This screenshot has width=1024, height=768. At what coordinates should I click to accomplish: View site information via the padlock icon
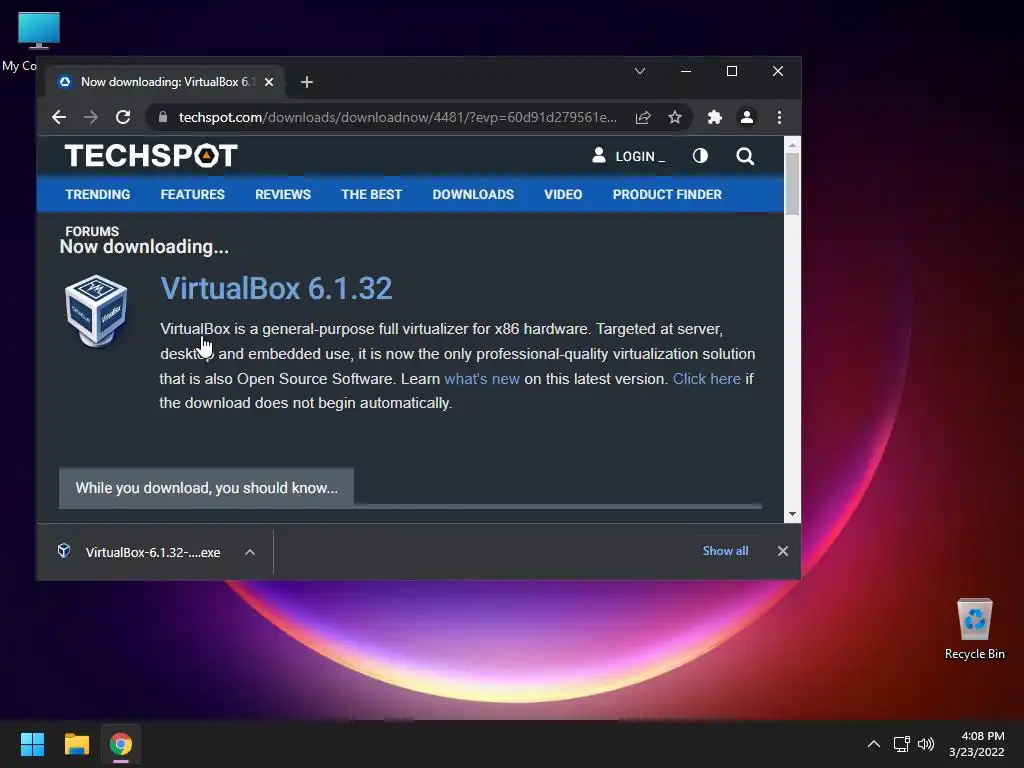[163, 118]
